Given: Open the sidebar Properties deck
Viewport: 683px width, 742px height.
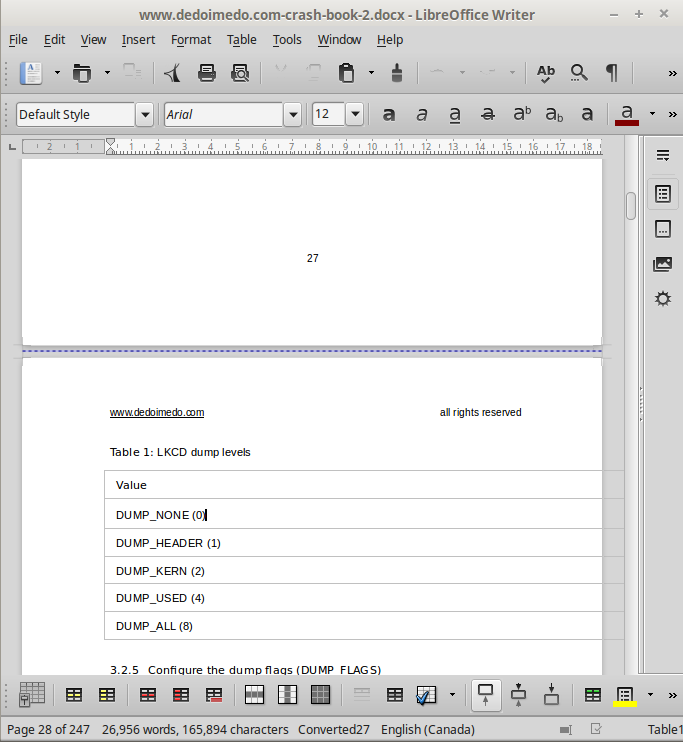Looking at the screenshot, I should pyautogui.click(x=663, y=194).
